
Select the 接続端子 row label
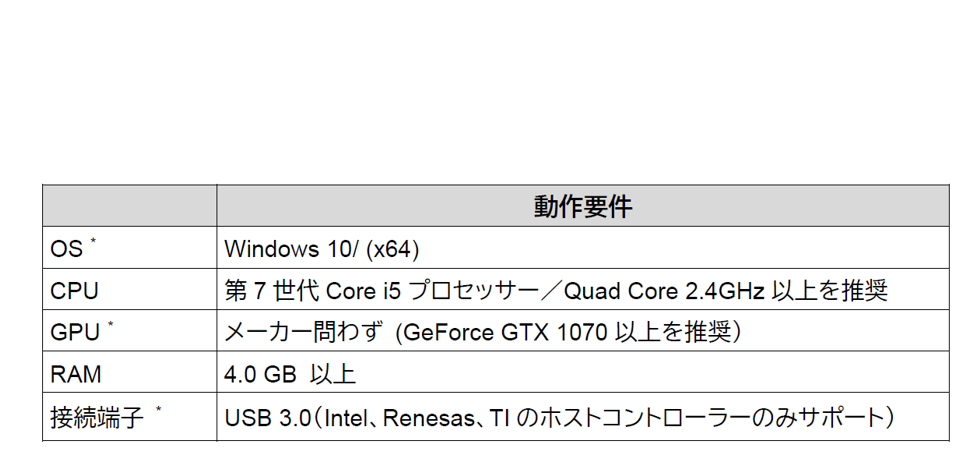pos(97,417)
